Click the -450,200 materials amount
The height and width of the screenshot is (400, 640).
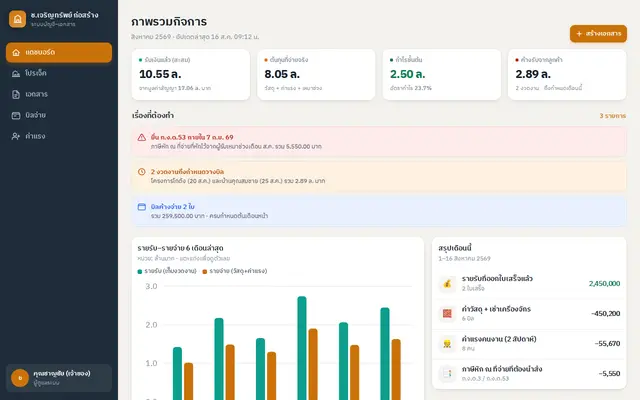[606, 314]
